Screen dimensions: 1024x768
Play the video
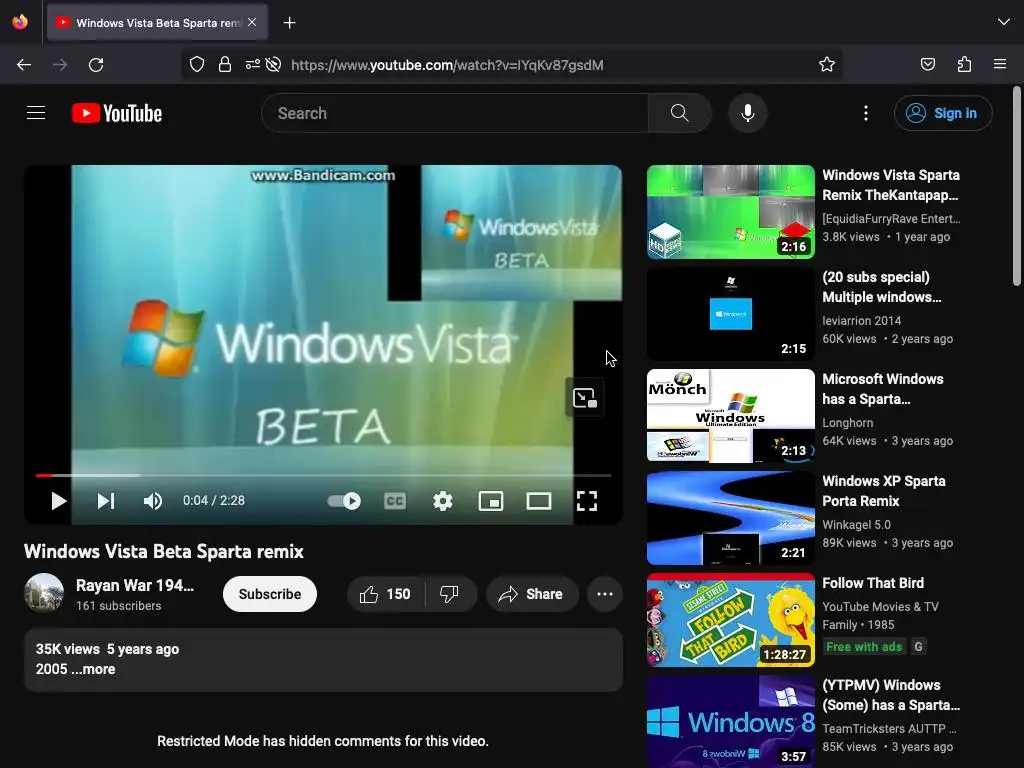click(58, 501)
